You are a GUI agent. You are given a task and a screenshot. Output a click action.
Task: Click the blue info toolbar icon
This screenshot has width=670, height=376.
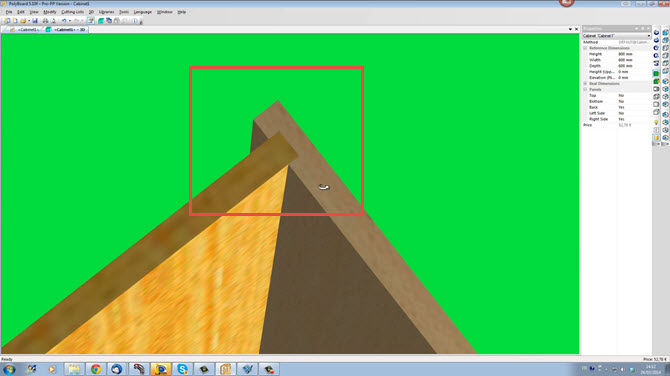tap(135, 21)
